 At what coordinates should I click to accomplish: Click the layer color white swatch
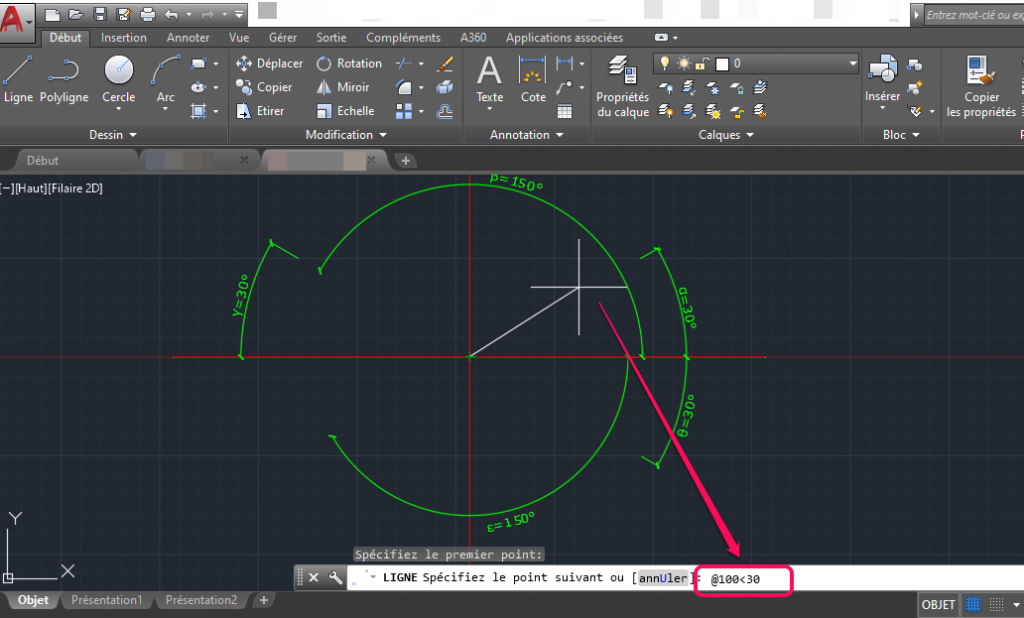coord(722,64)
